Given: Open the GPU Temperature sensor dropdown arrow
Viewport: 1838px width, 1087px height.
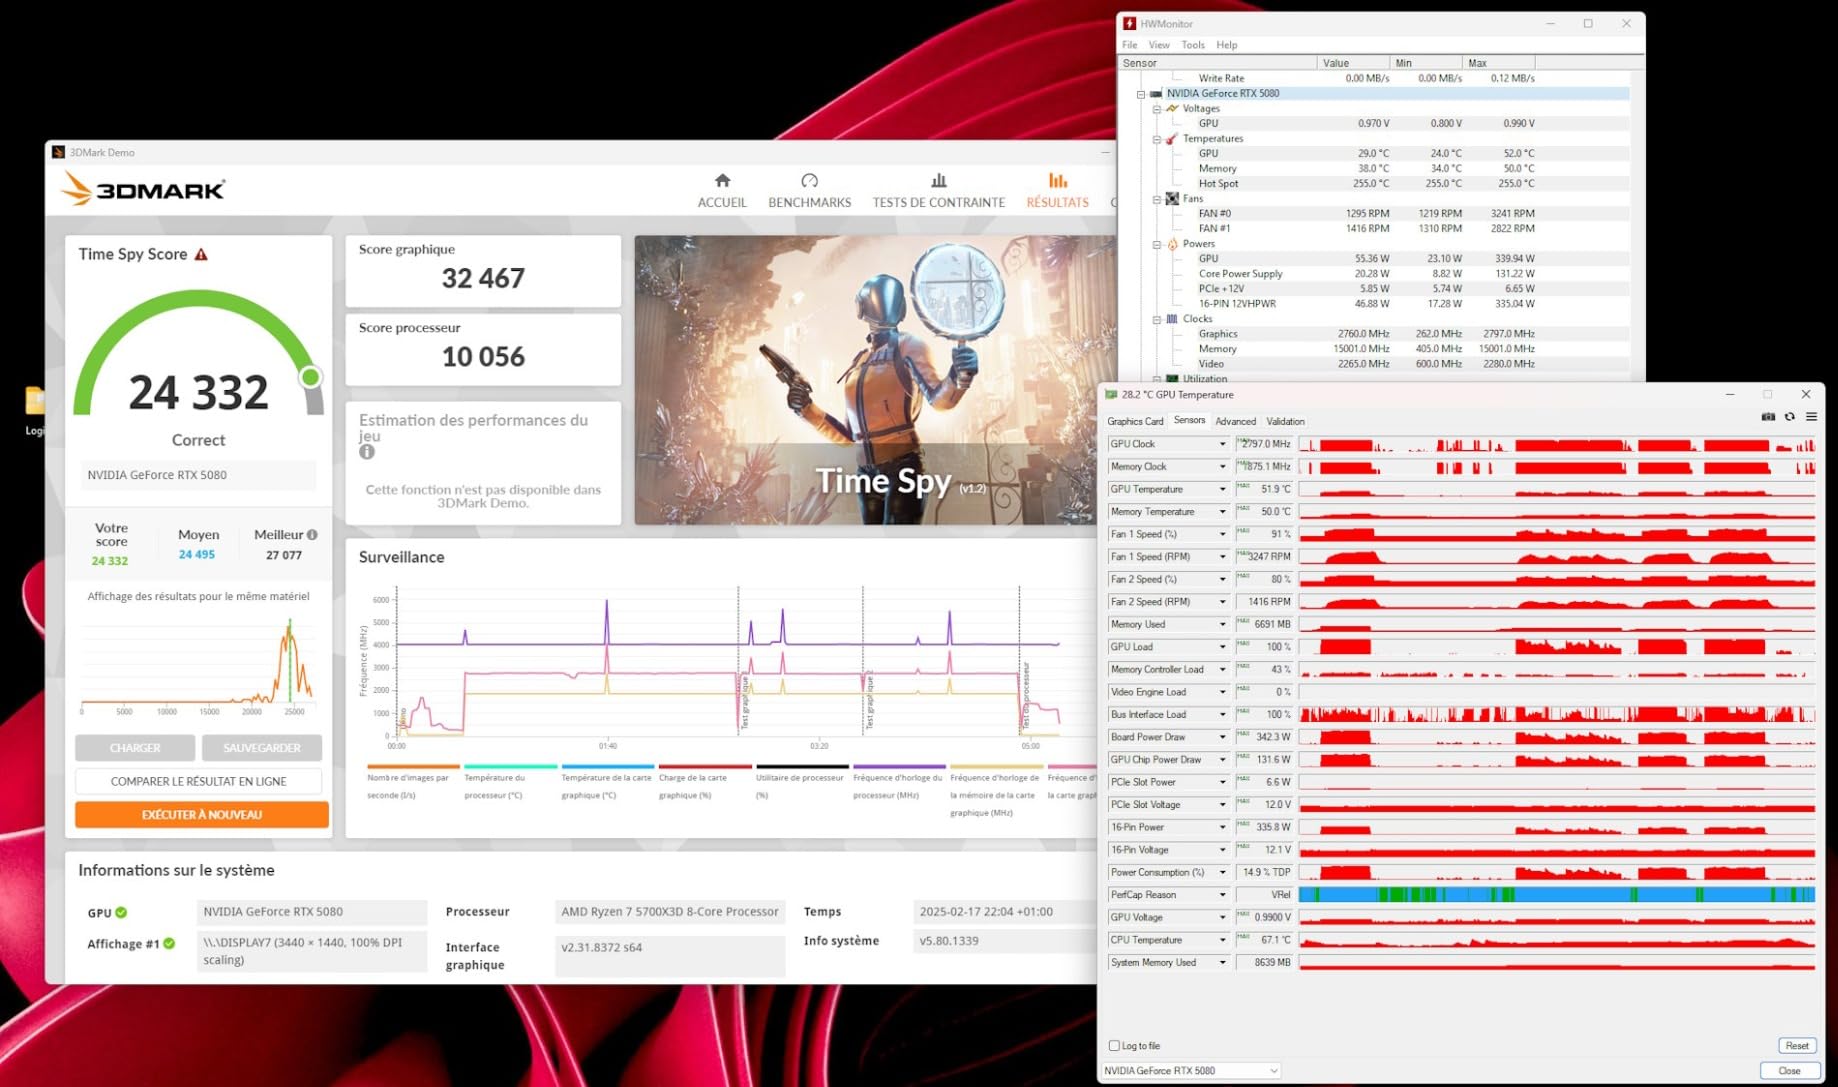Looking at the screenshot, I should pos(1222,489).
